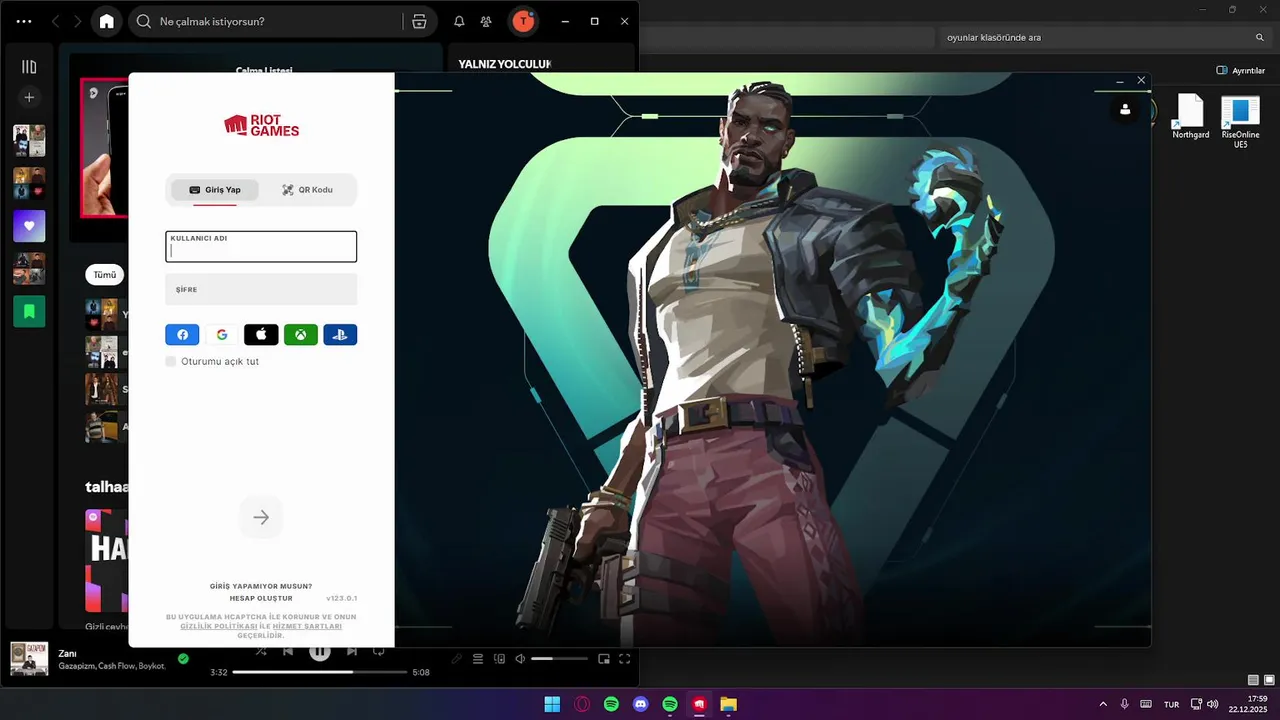The image size is (1280, 720).
Task: Focus the Kullanıcı Adı input field
Action: 261,247
